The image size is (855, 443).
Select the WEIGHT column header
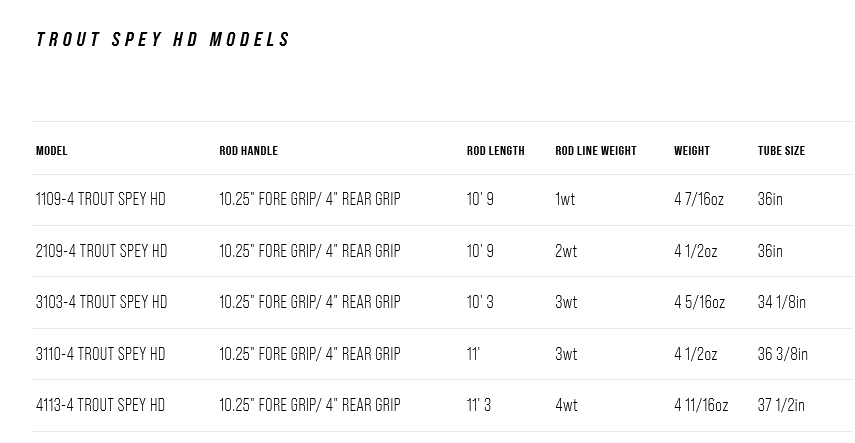pyautogui.click(x=692, y=151)
